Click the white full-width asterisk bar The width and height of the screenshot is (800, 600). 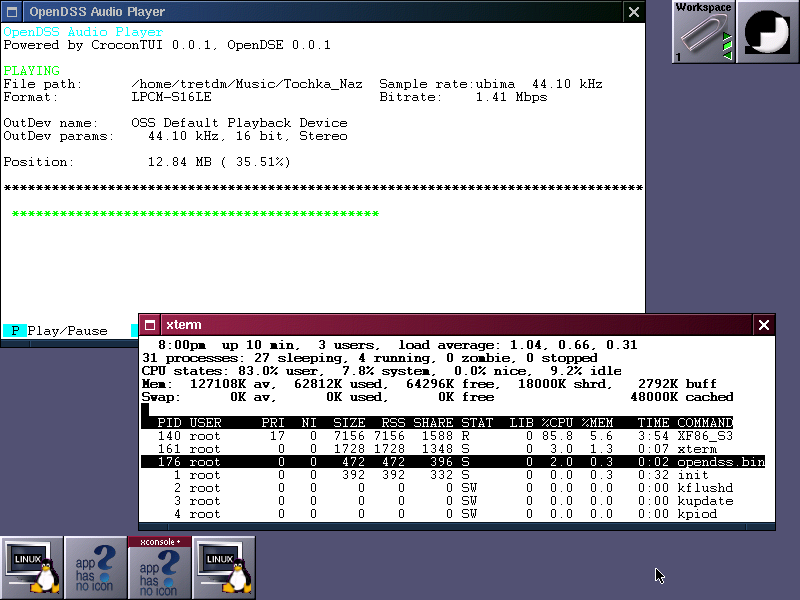[x=323, y=188]
